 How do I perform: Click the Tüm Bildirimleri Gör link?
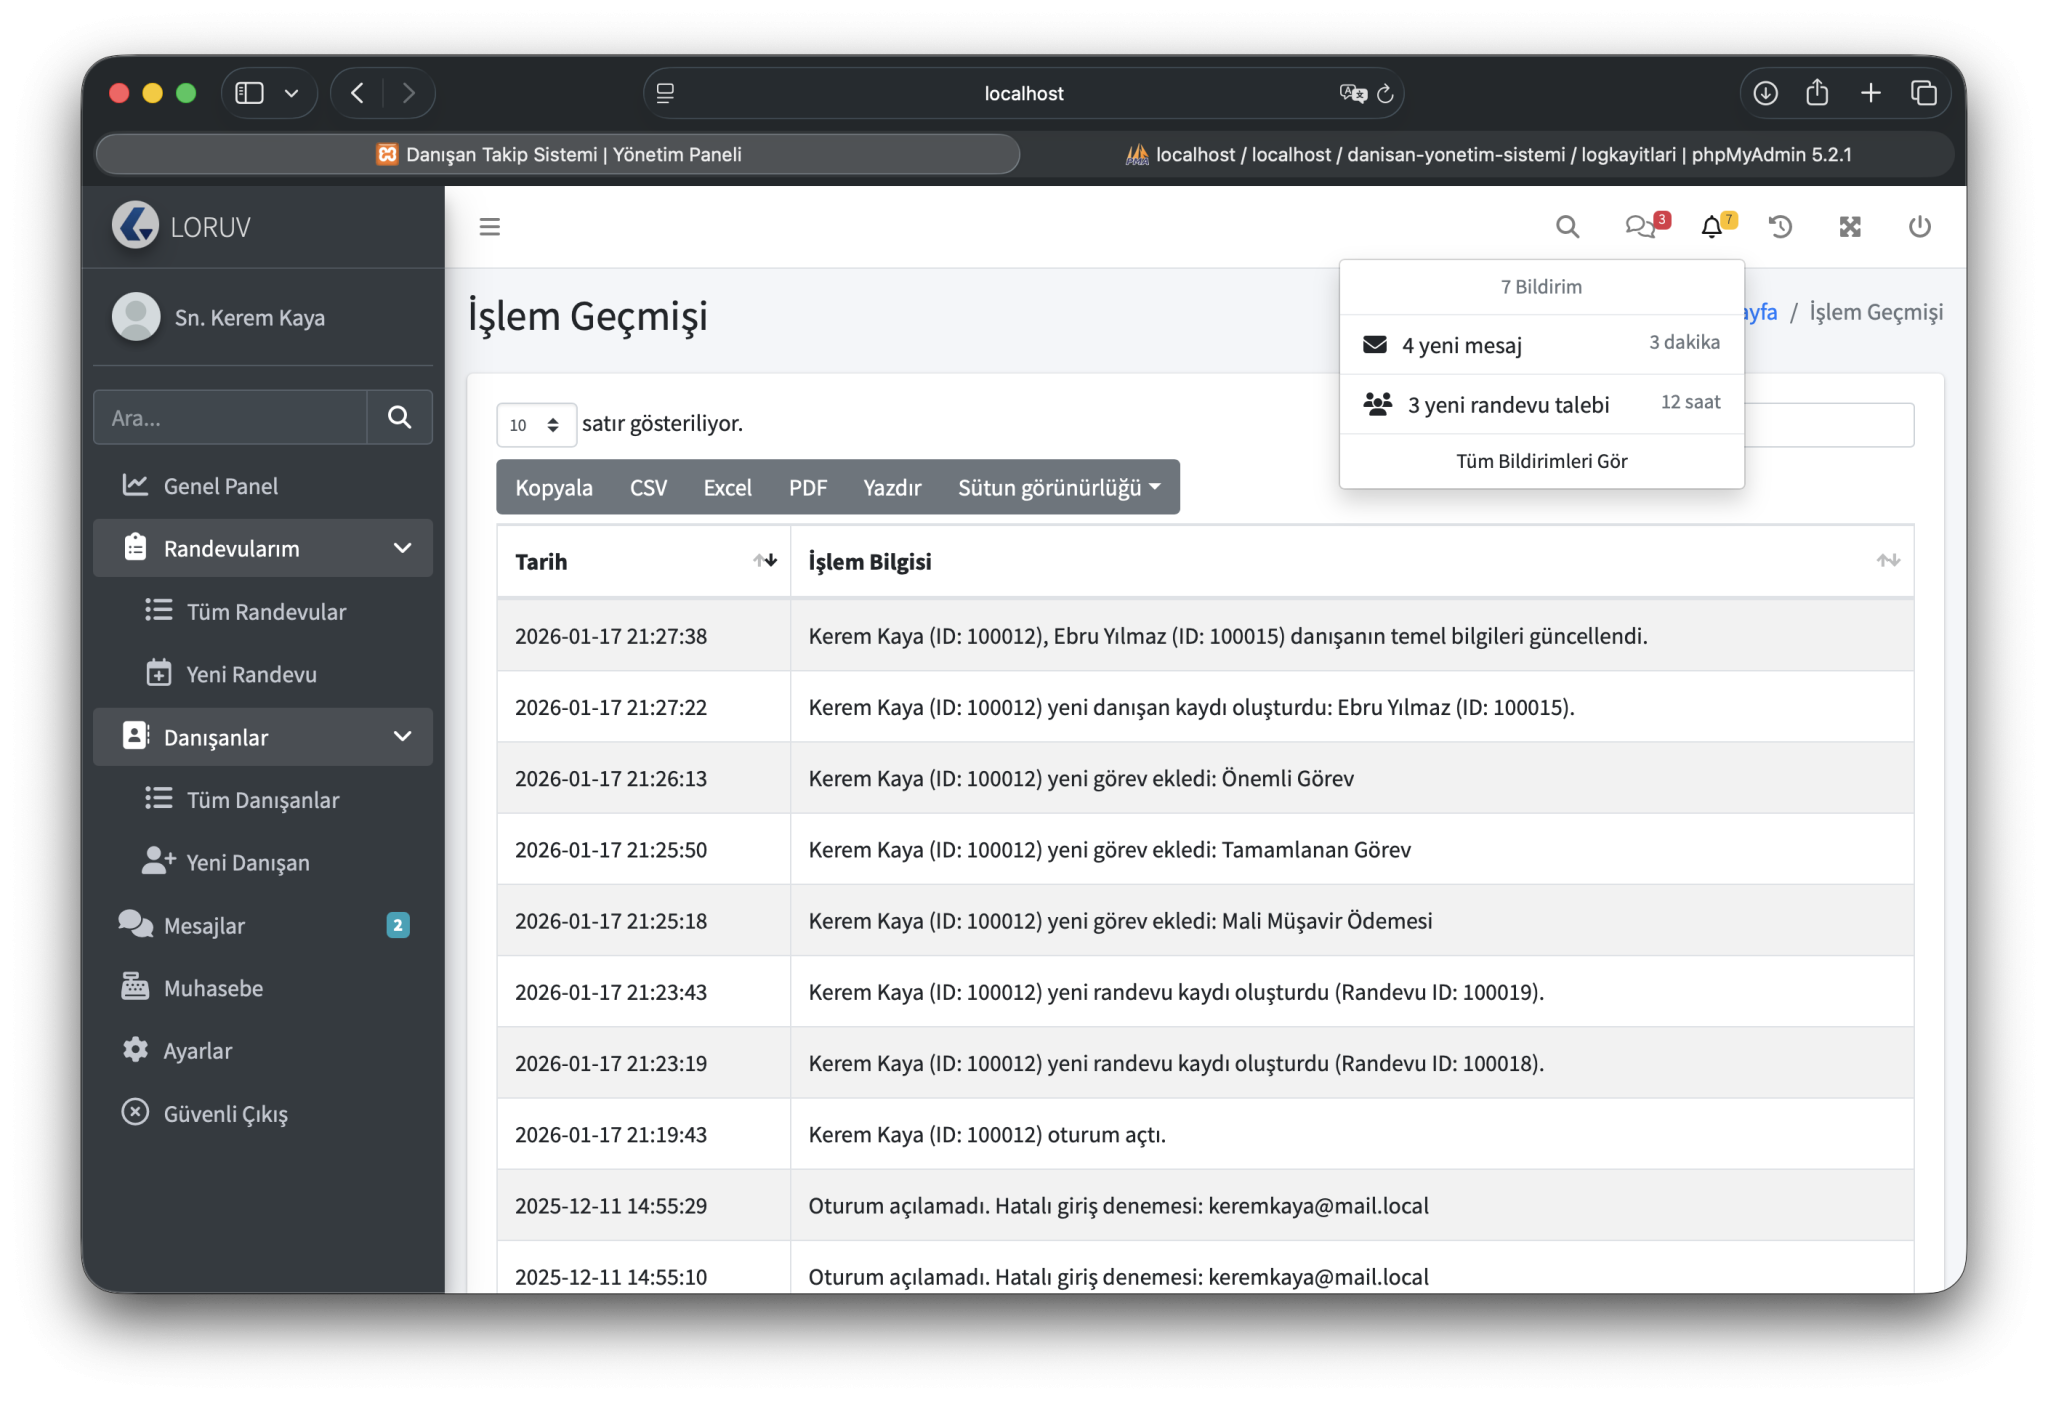pos(1541,461)
